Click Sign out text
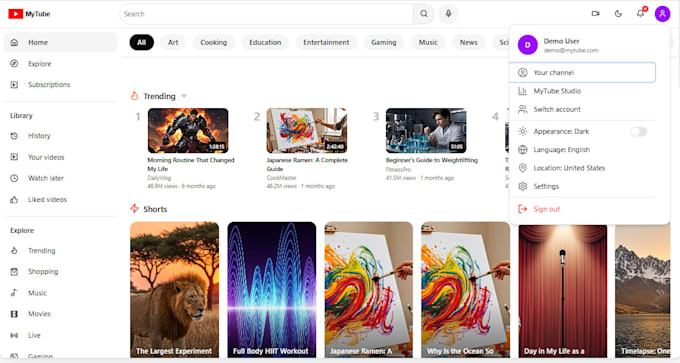 (x=546, y=209)
